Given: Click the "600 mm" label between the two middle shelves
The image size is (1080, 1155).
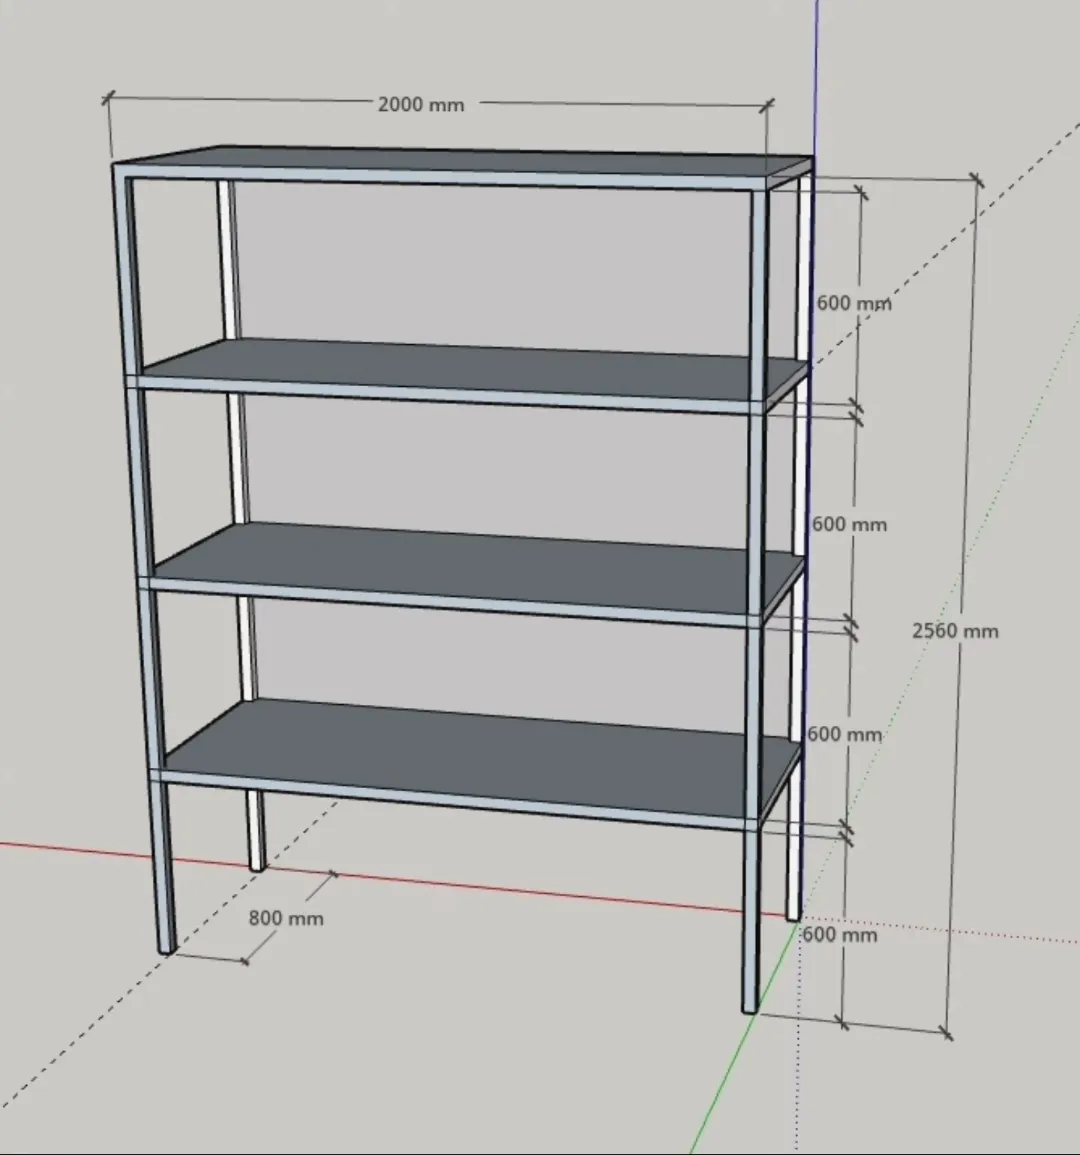Looking at the screenshot, I should click(849, 524).
